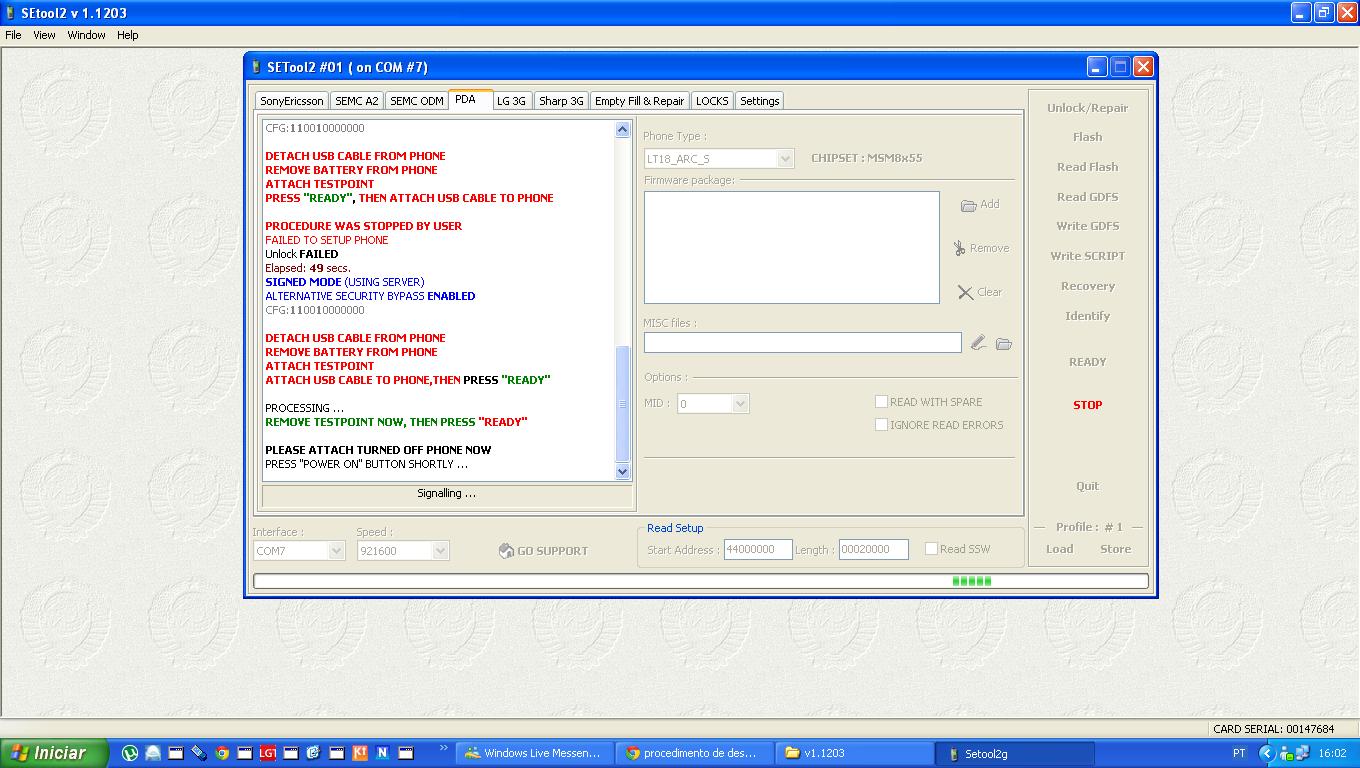Open the LOCKS tab
1360x768 pixels.
712,101
